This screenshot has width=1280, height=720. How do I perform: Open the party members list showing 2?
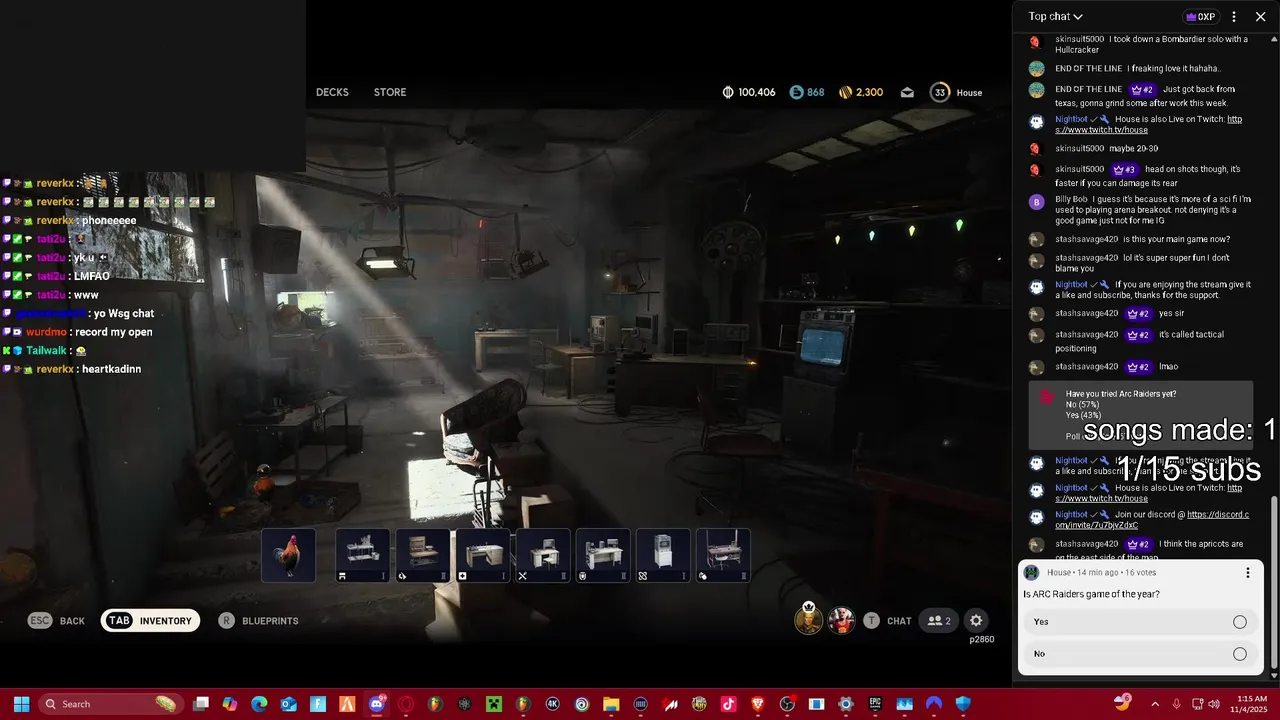[x=939, y=621]
